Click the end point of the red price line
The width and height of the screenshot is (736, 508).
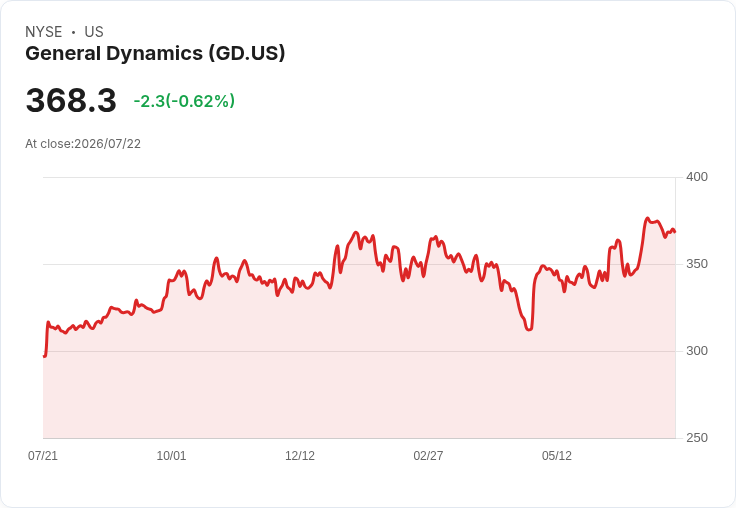click(x=675, y=231)
